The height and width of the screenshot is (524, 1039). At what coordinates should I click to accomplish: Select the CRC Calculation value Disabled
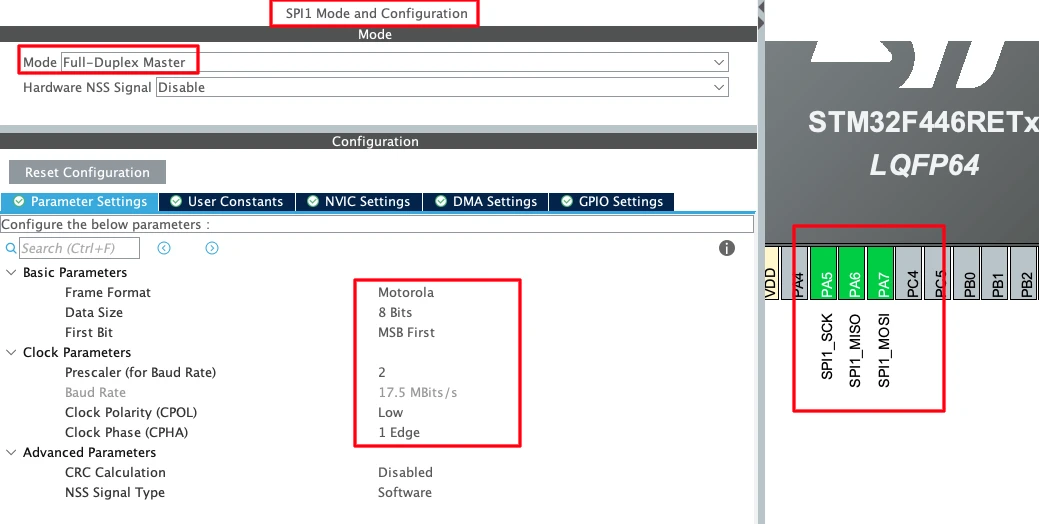click(405, 472)
